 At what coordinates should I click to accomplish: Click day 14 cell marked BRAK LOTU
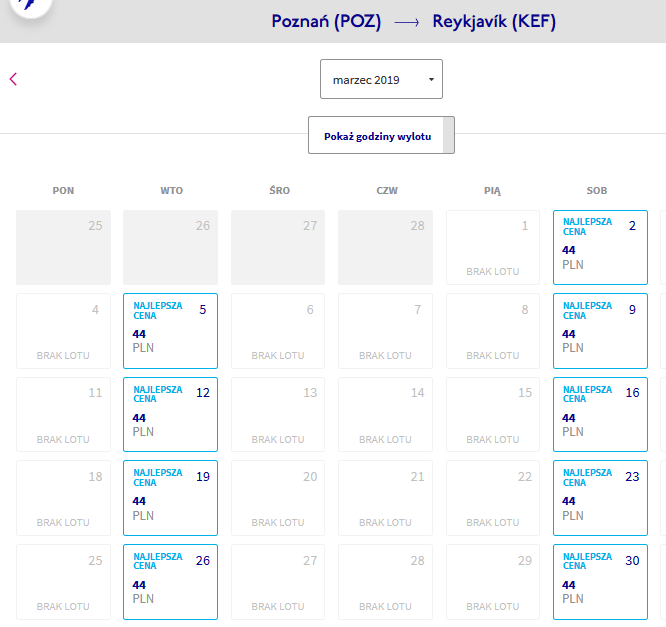tap(385, 414)
